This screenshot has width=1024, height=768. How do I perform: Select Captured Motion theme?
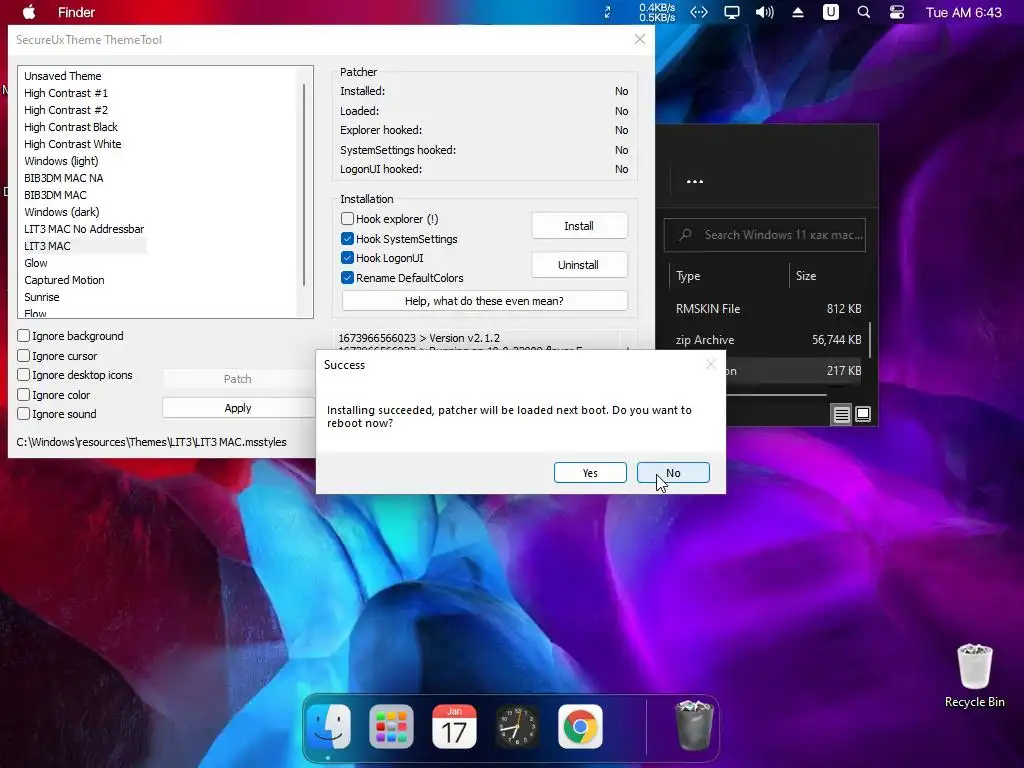[x=65, y=280]
